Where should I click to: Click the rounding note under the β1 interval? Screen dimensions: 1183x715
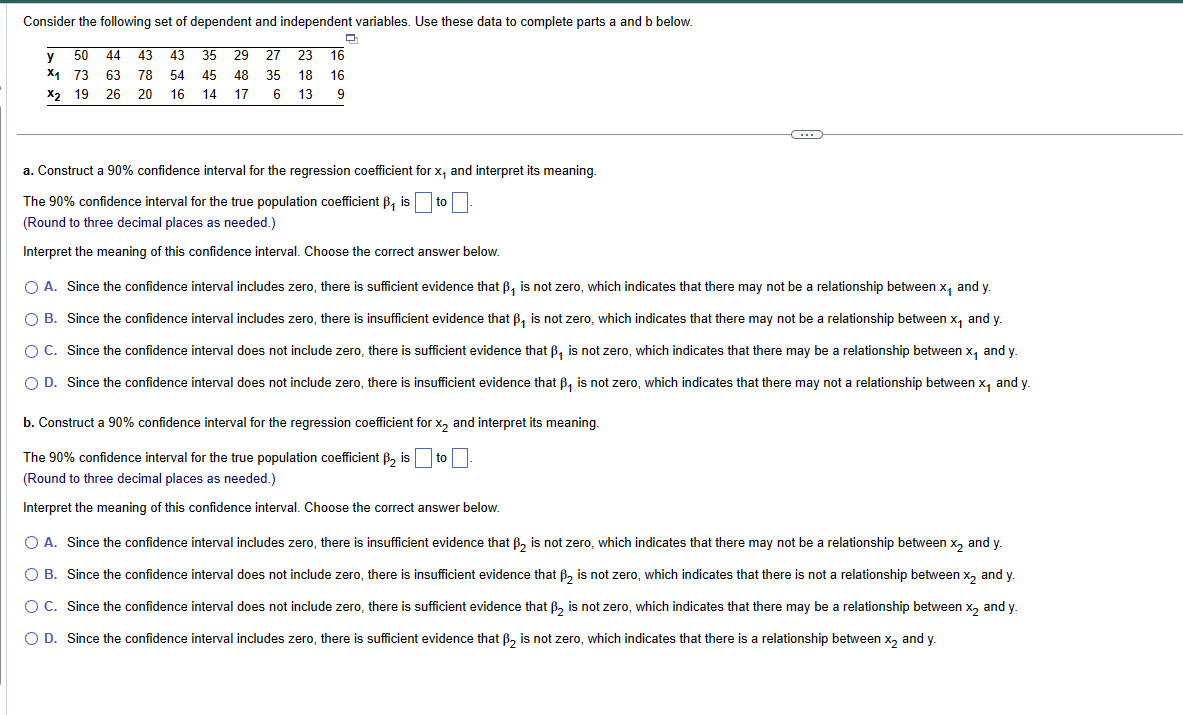[149, 222]
